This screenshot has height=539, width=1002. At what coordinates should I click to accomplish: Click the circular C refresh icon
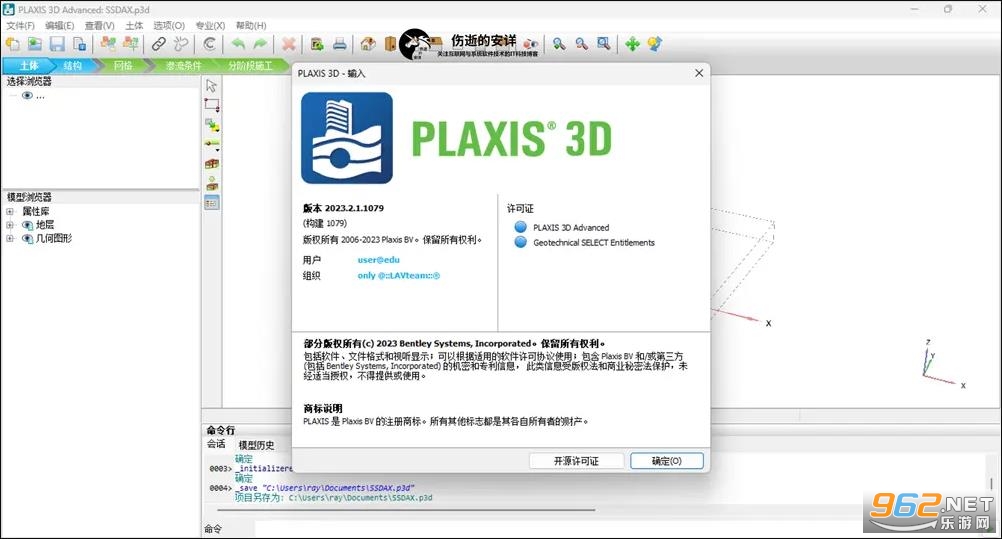tap(209, 44)
